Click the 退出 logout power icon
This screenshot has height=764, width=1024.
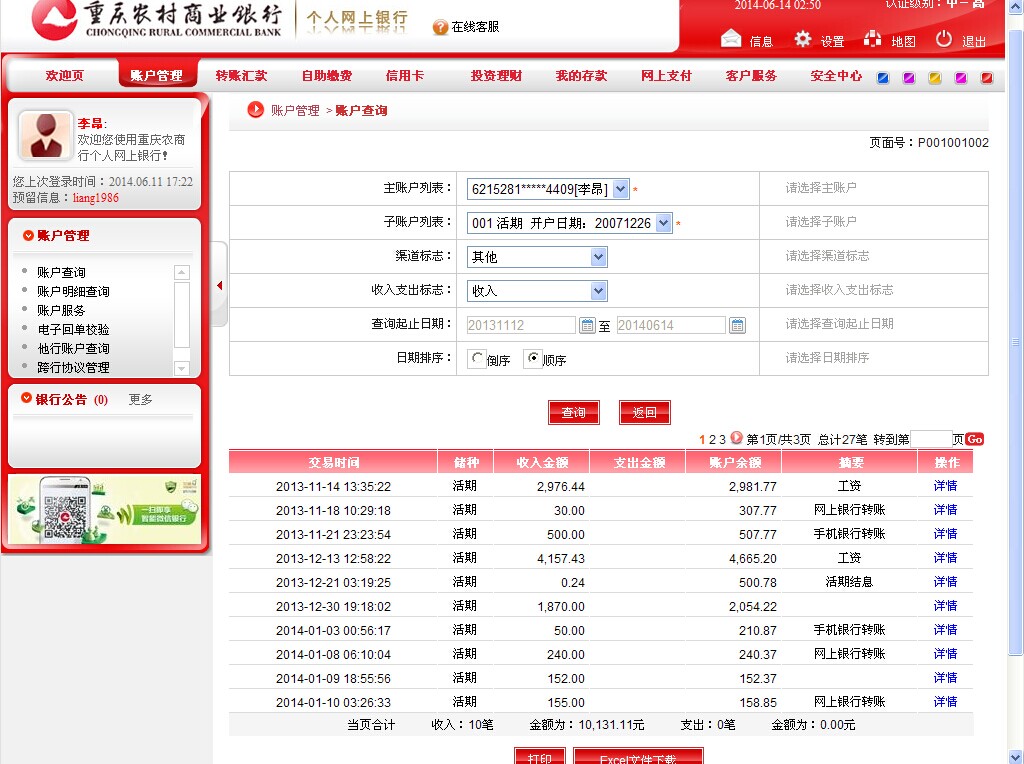coord(944,39)
